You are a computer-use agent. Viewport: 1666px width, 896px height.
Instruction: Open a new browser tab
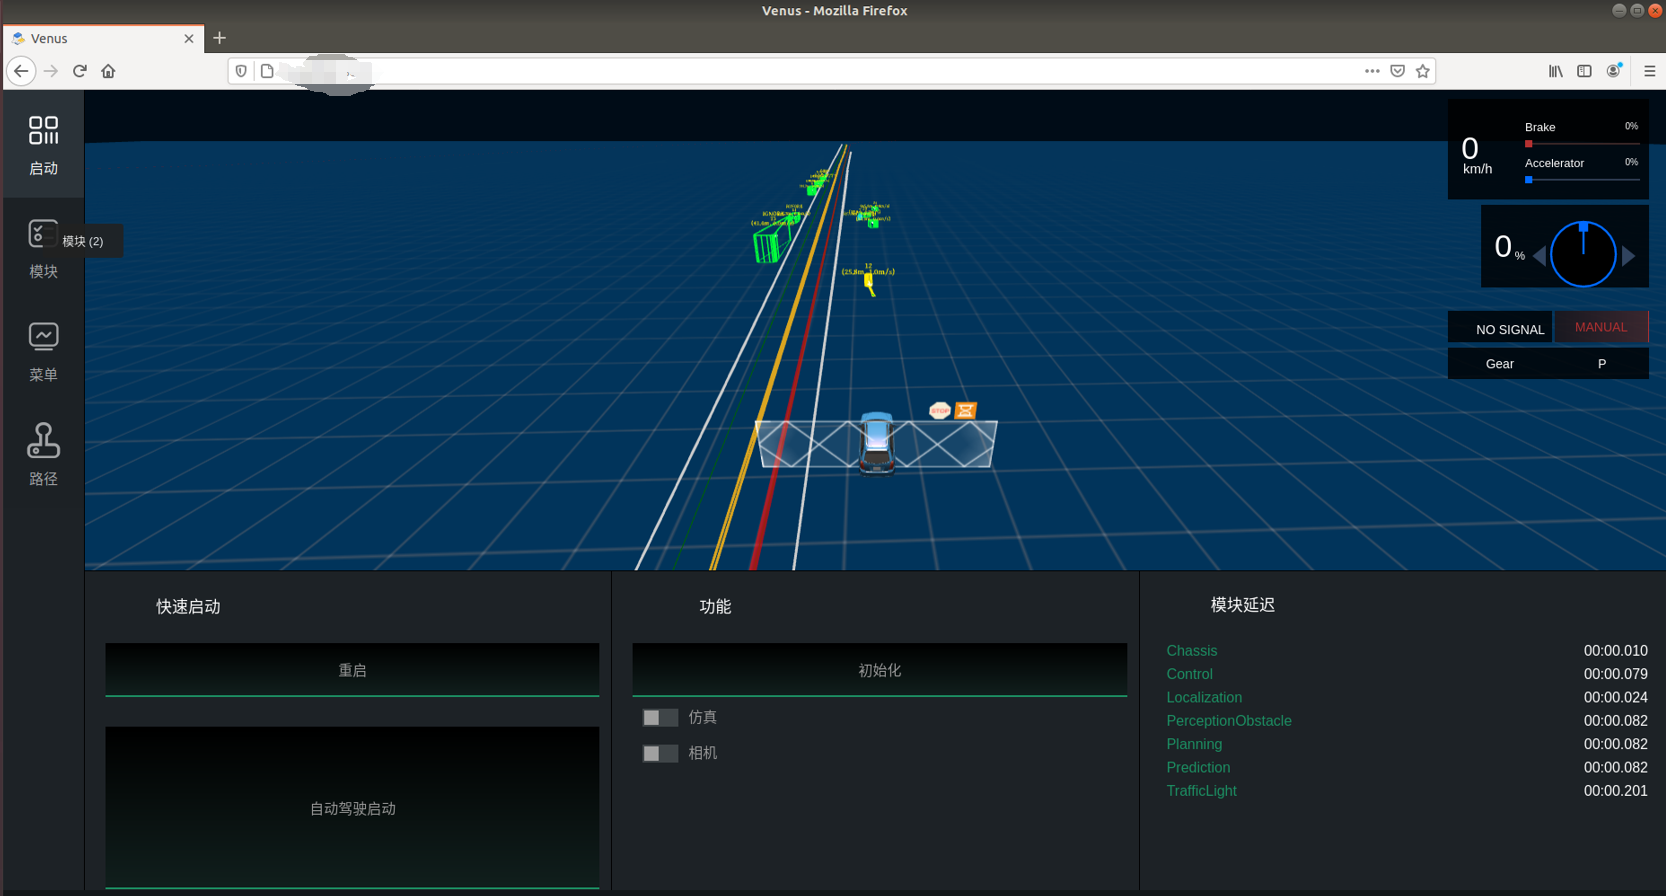pos(220,38)
